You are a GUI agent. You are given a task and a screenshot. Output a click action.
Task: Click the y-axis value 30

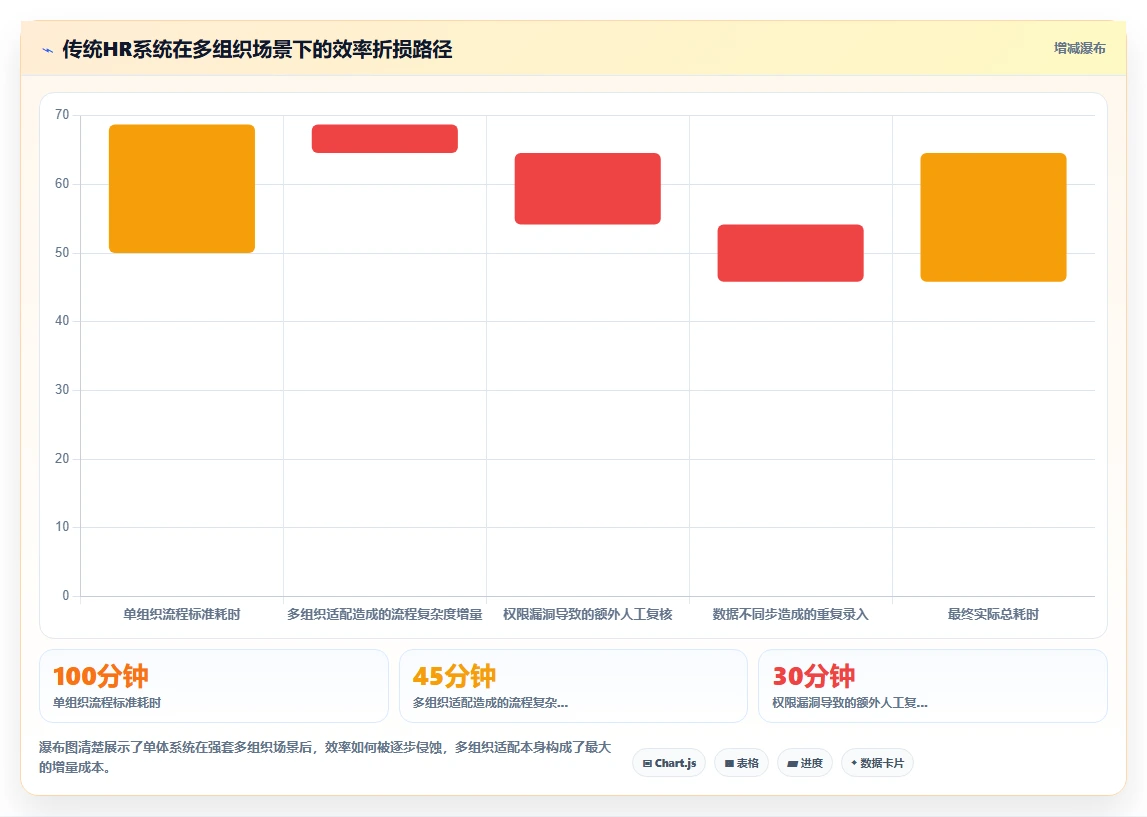62,389
